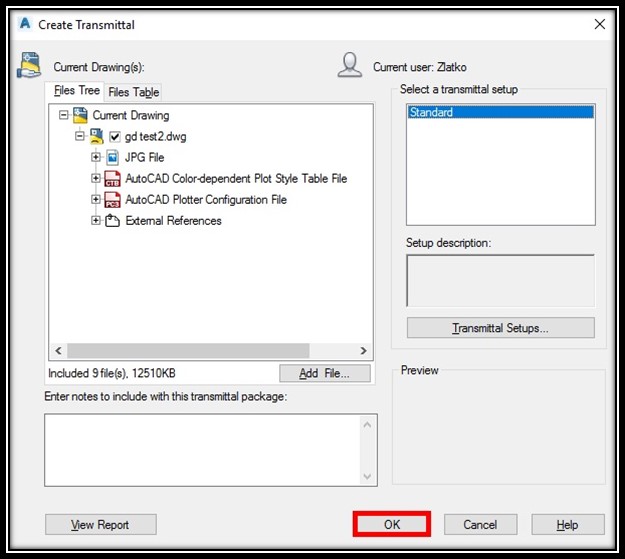This screenshot has width=625, height=559.
Task: Expand the External References node
Action: (96, 220)
